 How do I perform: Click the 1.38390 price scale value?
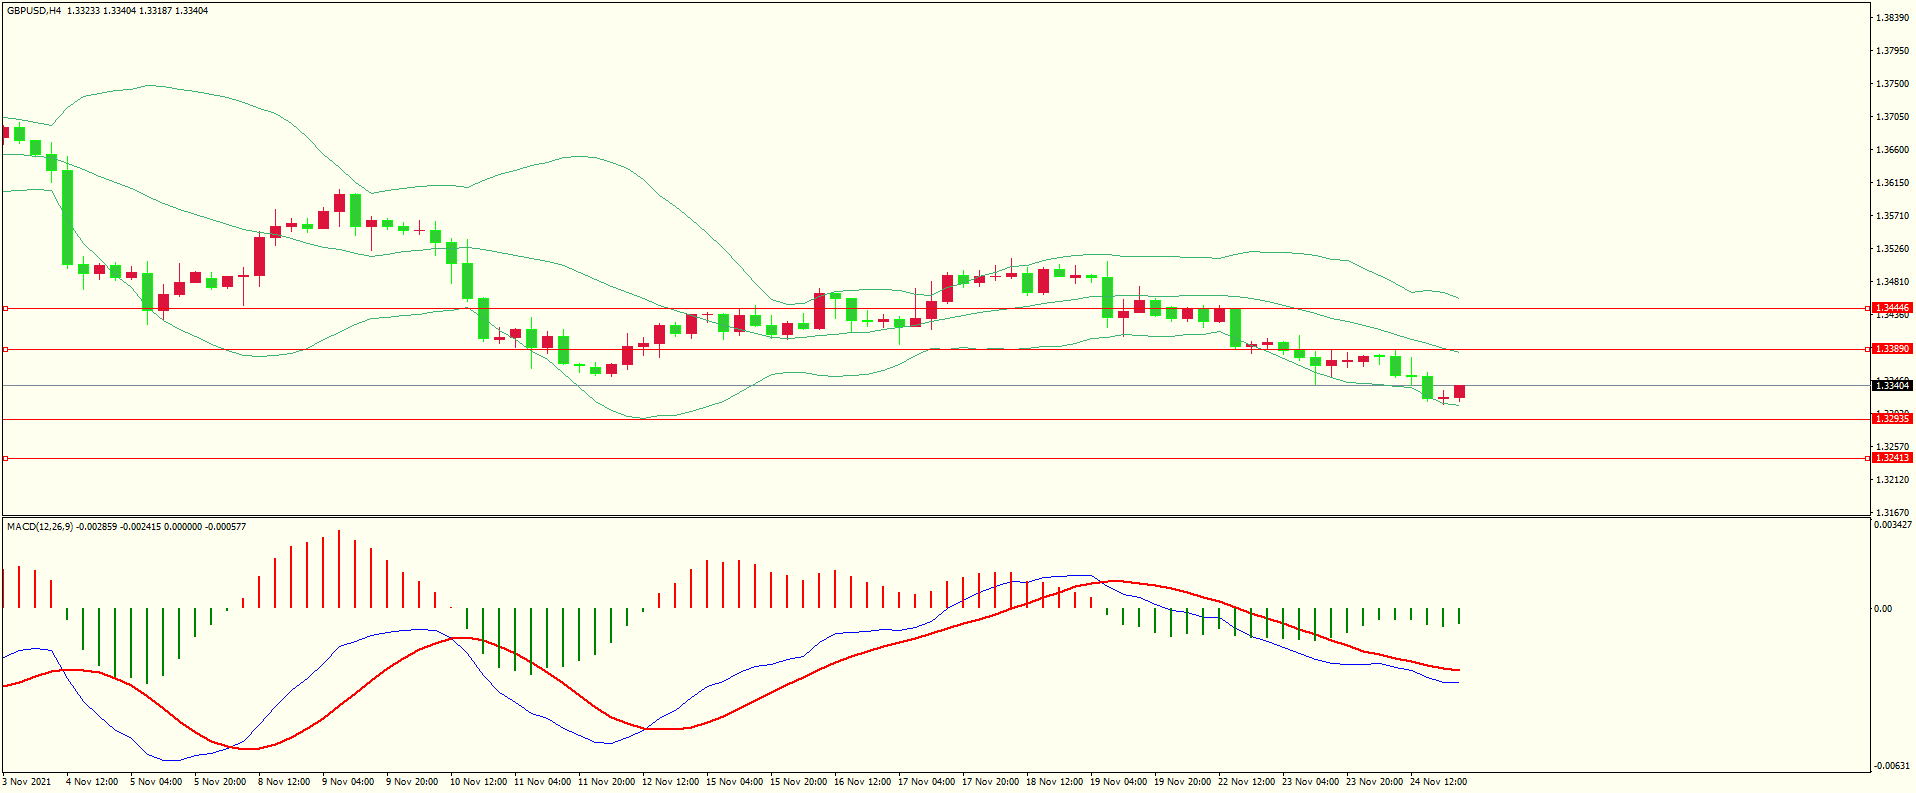[1891, 18]
